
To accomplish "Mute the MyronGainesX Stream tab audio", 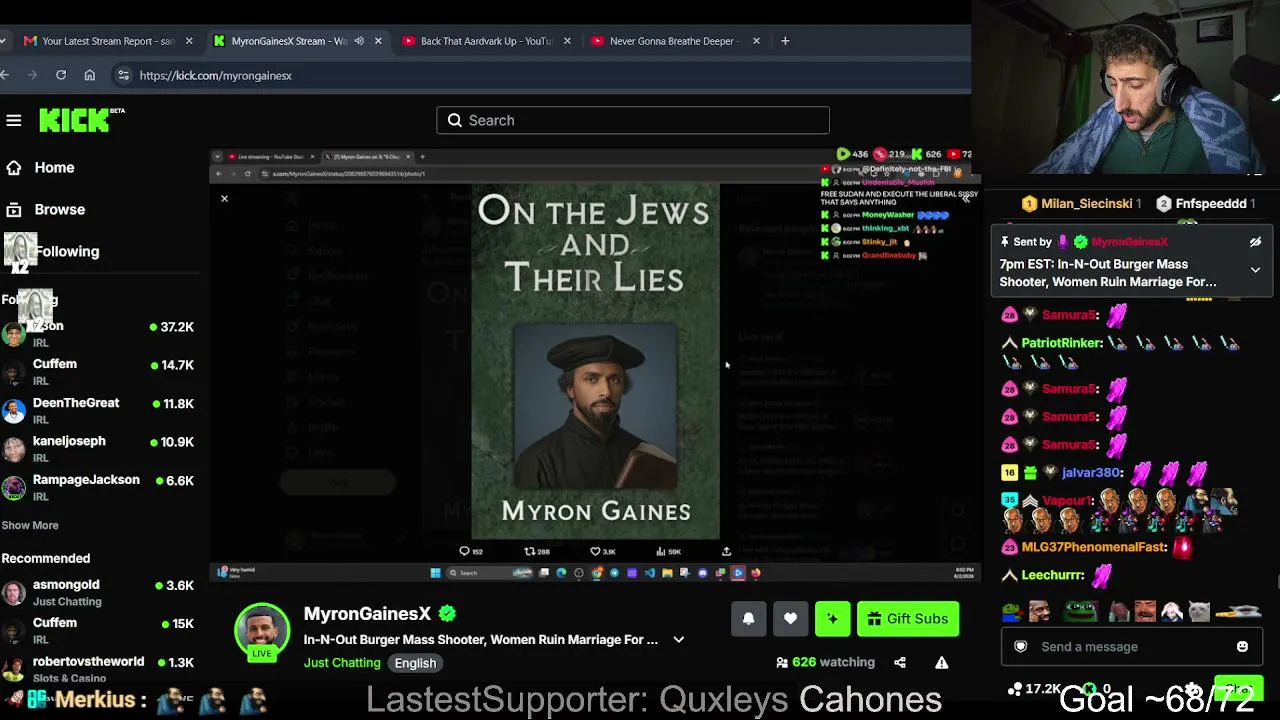I will (359, 41).
